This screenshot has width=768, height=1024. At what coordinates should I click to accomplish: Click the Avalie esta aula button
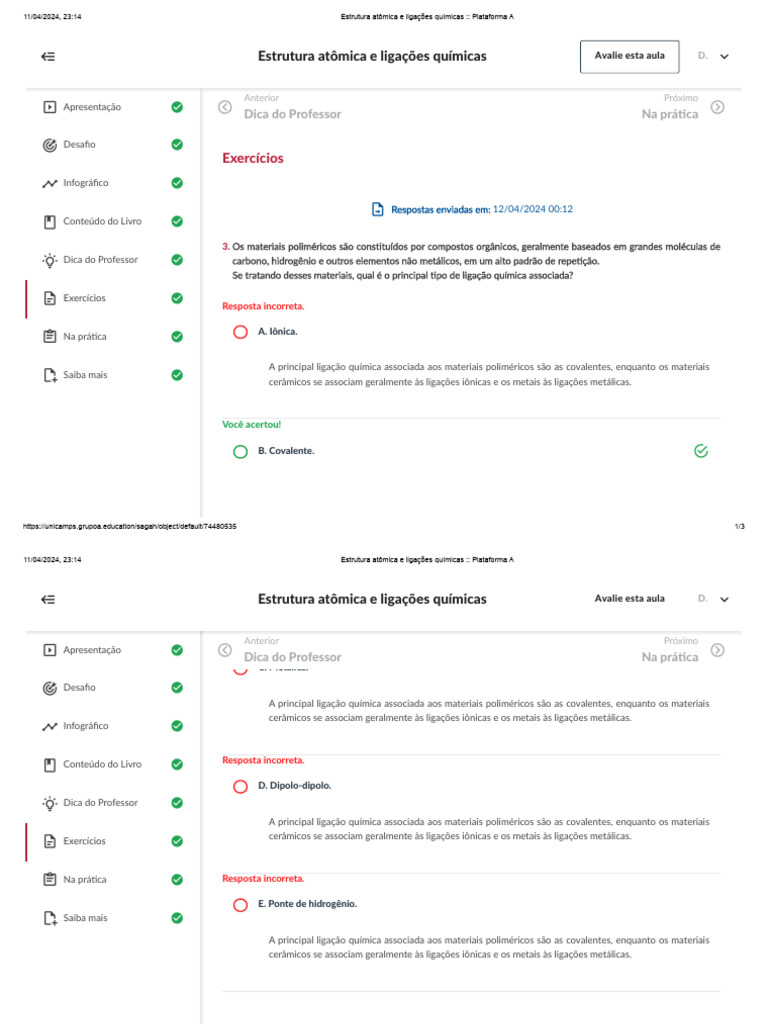[629, 57]
